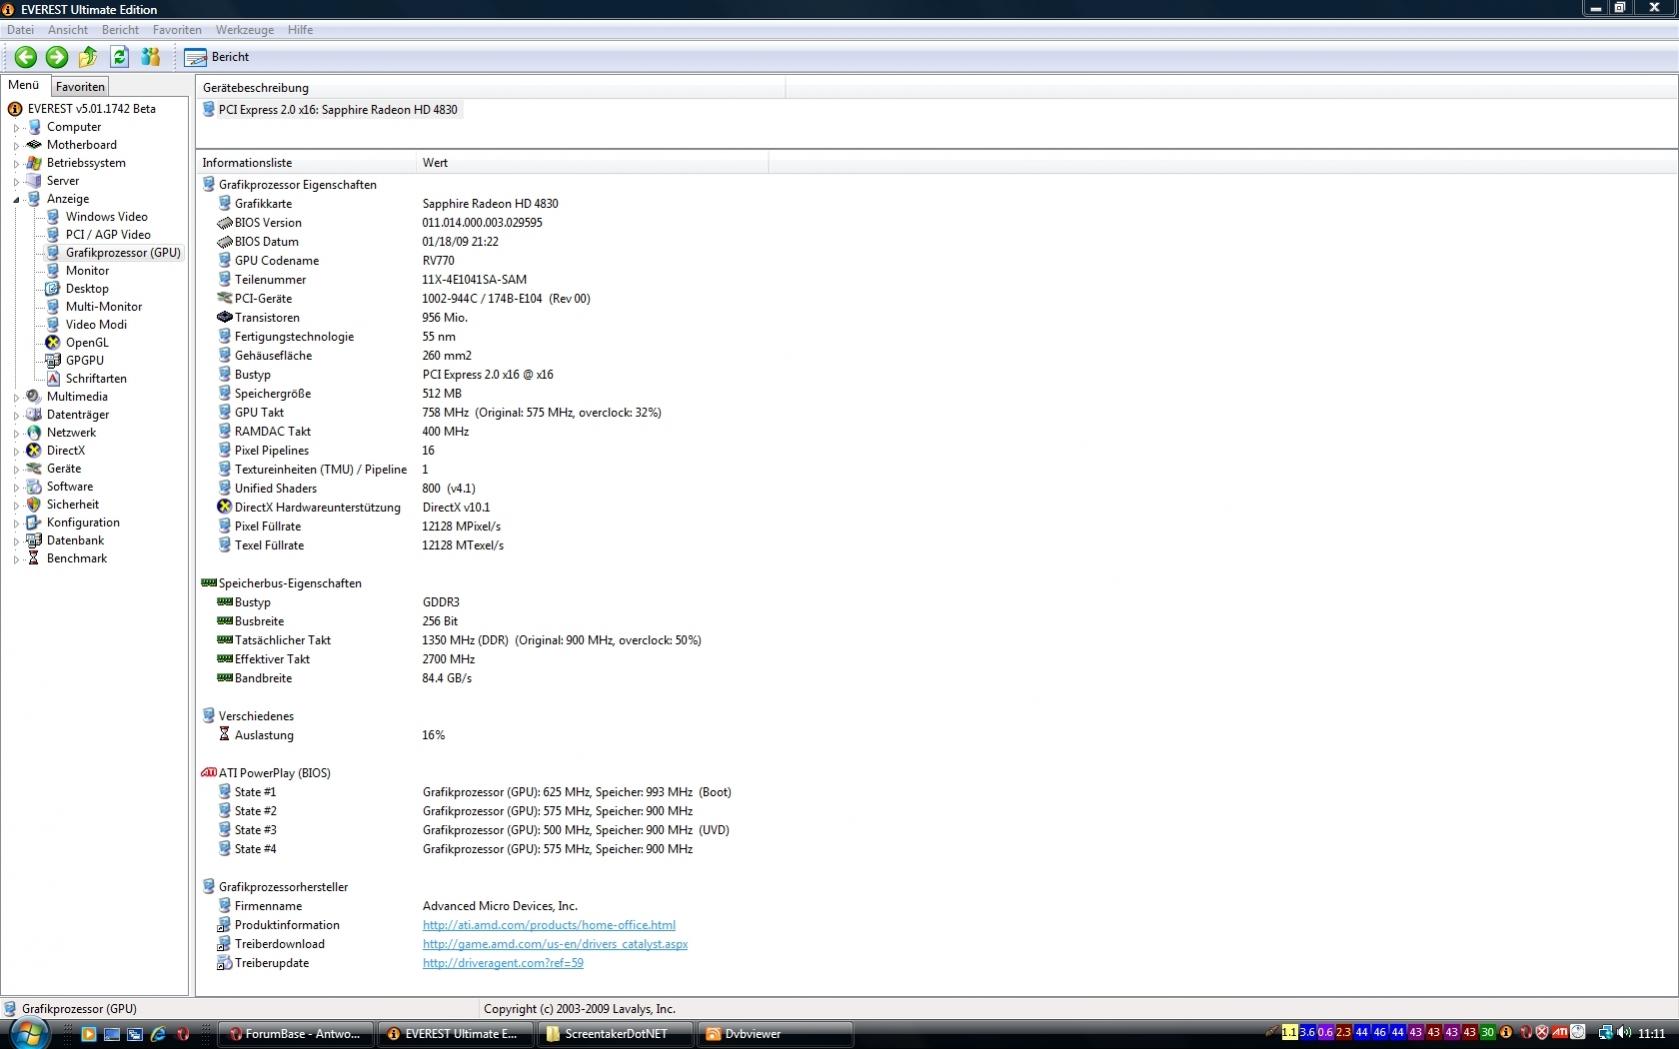The height and width of the screenshot is (1049, 1679).
Task: Expand the Server tree node
Action: pyautogui.click(x=16, y=182)
